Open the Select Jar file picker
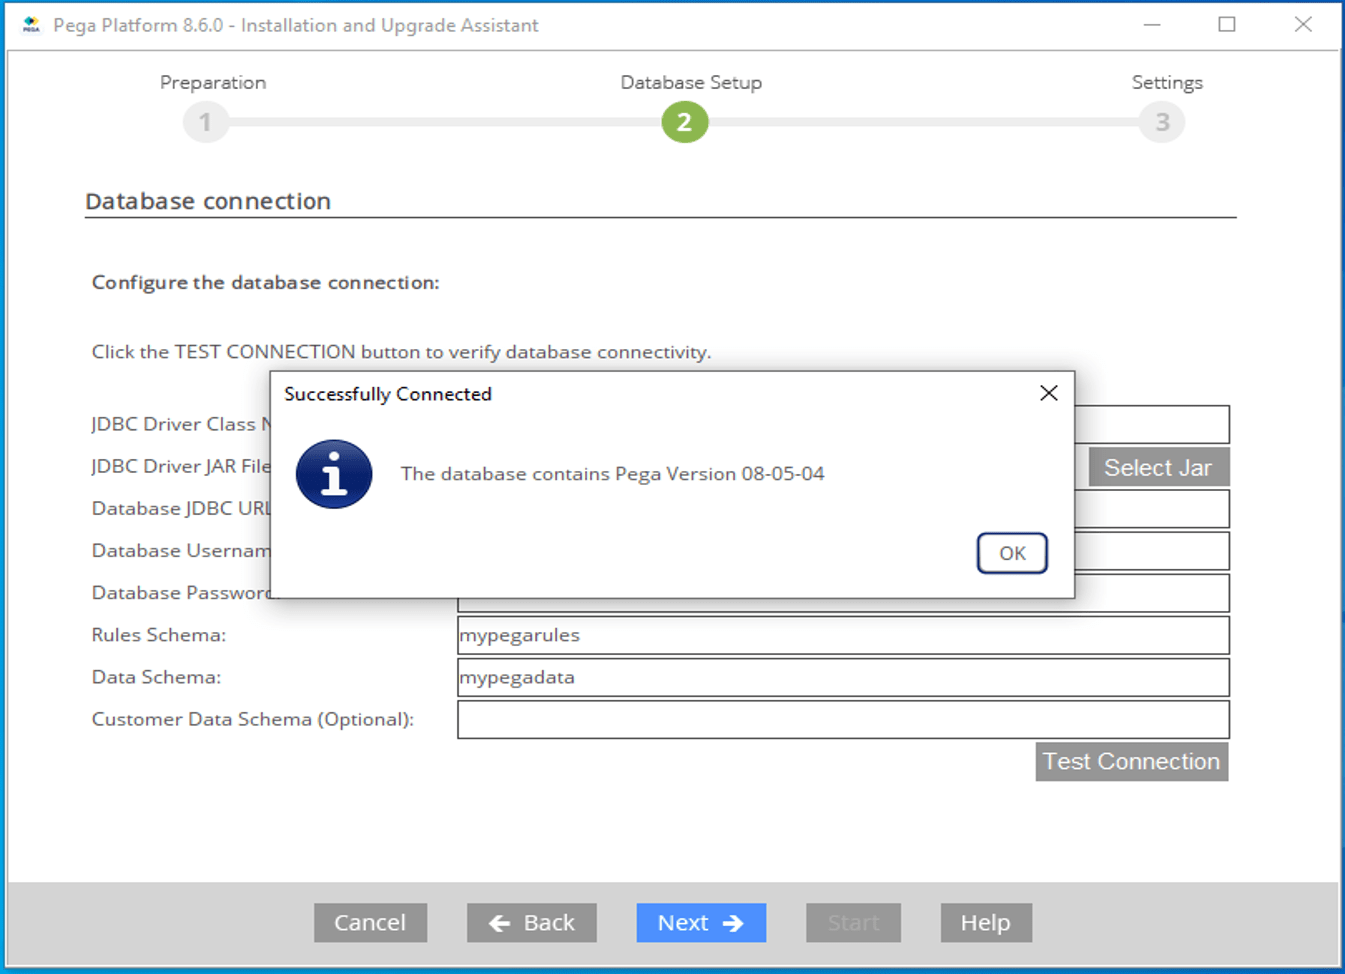 click(x=1157, y=466)
